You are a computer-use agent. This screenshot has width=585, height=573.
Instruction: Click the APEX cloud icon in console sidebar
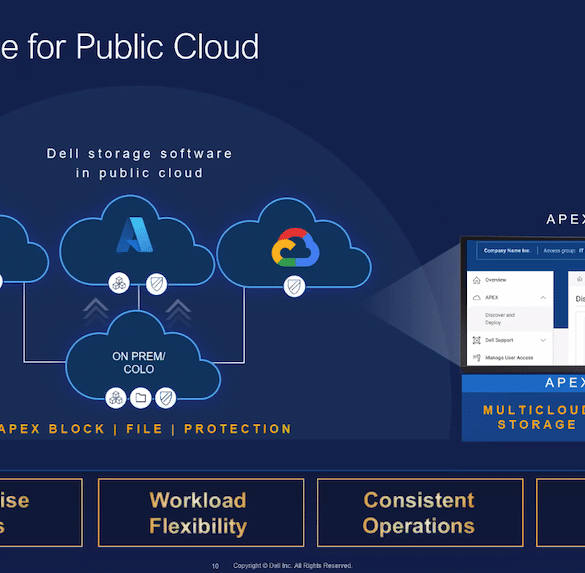point(476,298)
